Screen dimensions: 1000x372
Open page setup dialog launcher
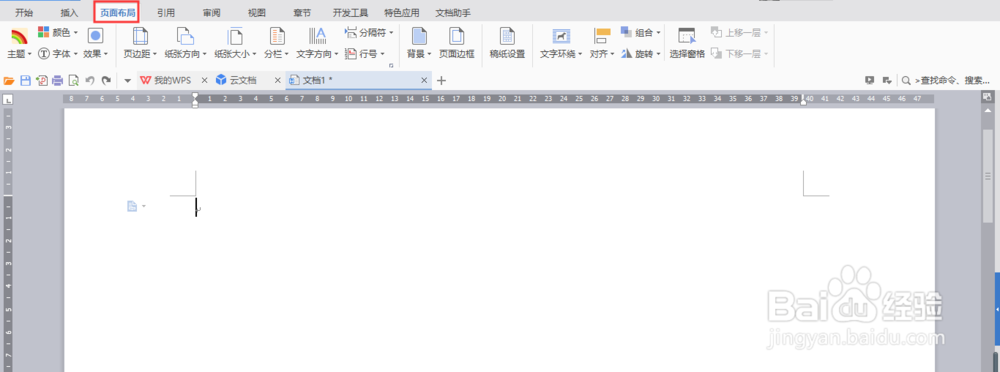[x=391, y=65]
